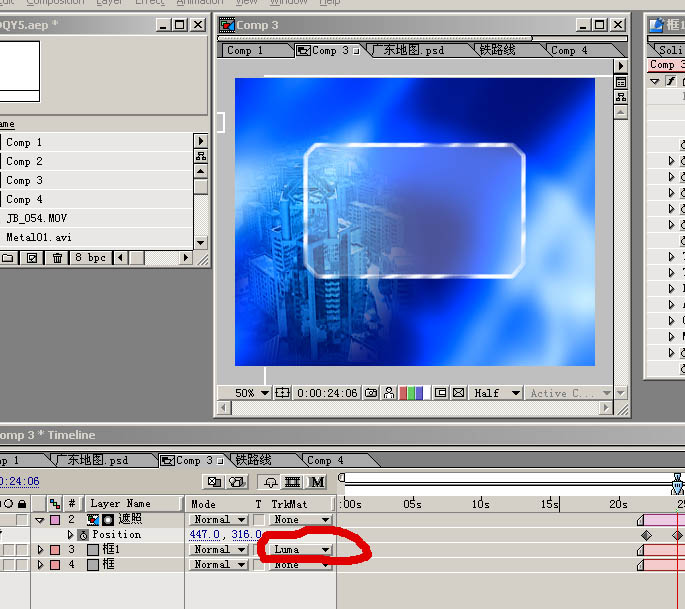Take a snapshot with the camera icon
This screenshot has height=609, width=685.
[x=371, y=393]
